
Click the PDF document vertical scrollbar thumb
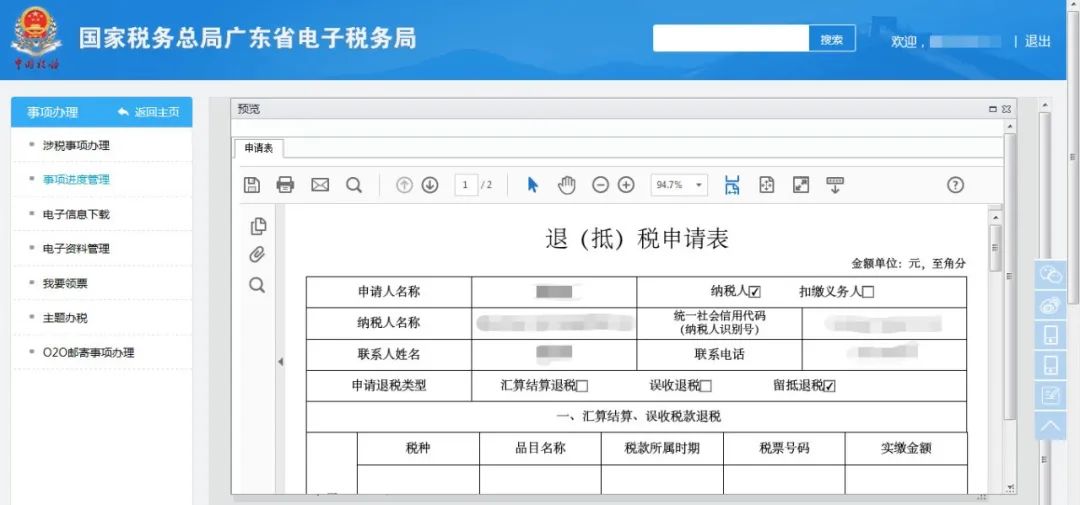coord(995,248)
